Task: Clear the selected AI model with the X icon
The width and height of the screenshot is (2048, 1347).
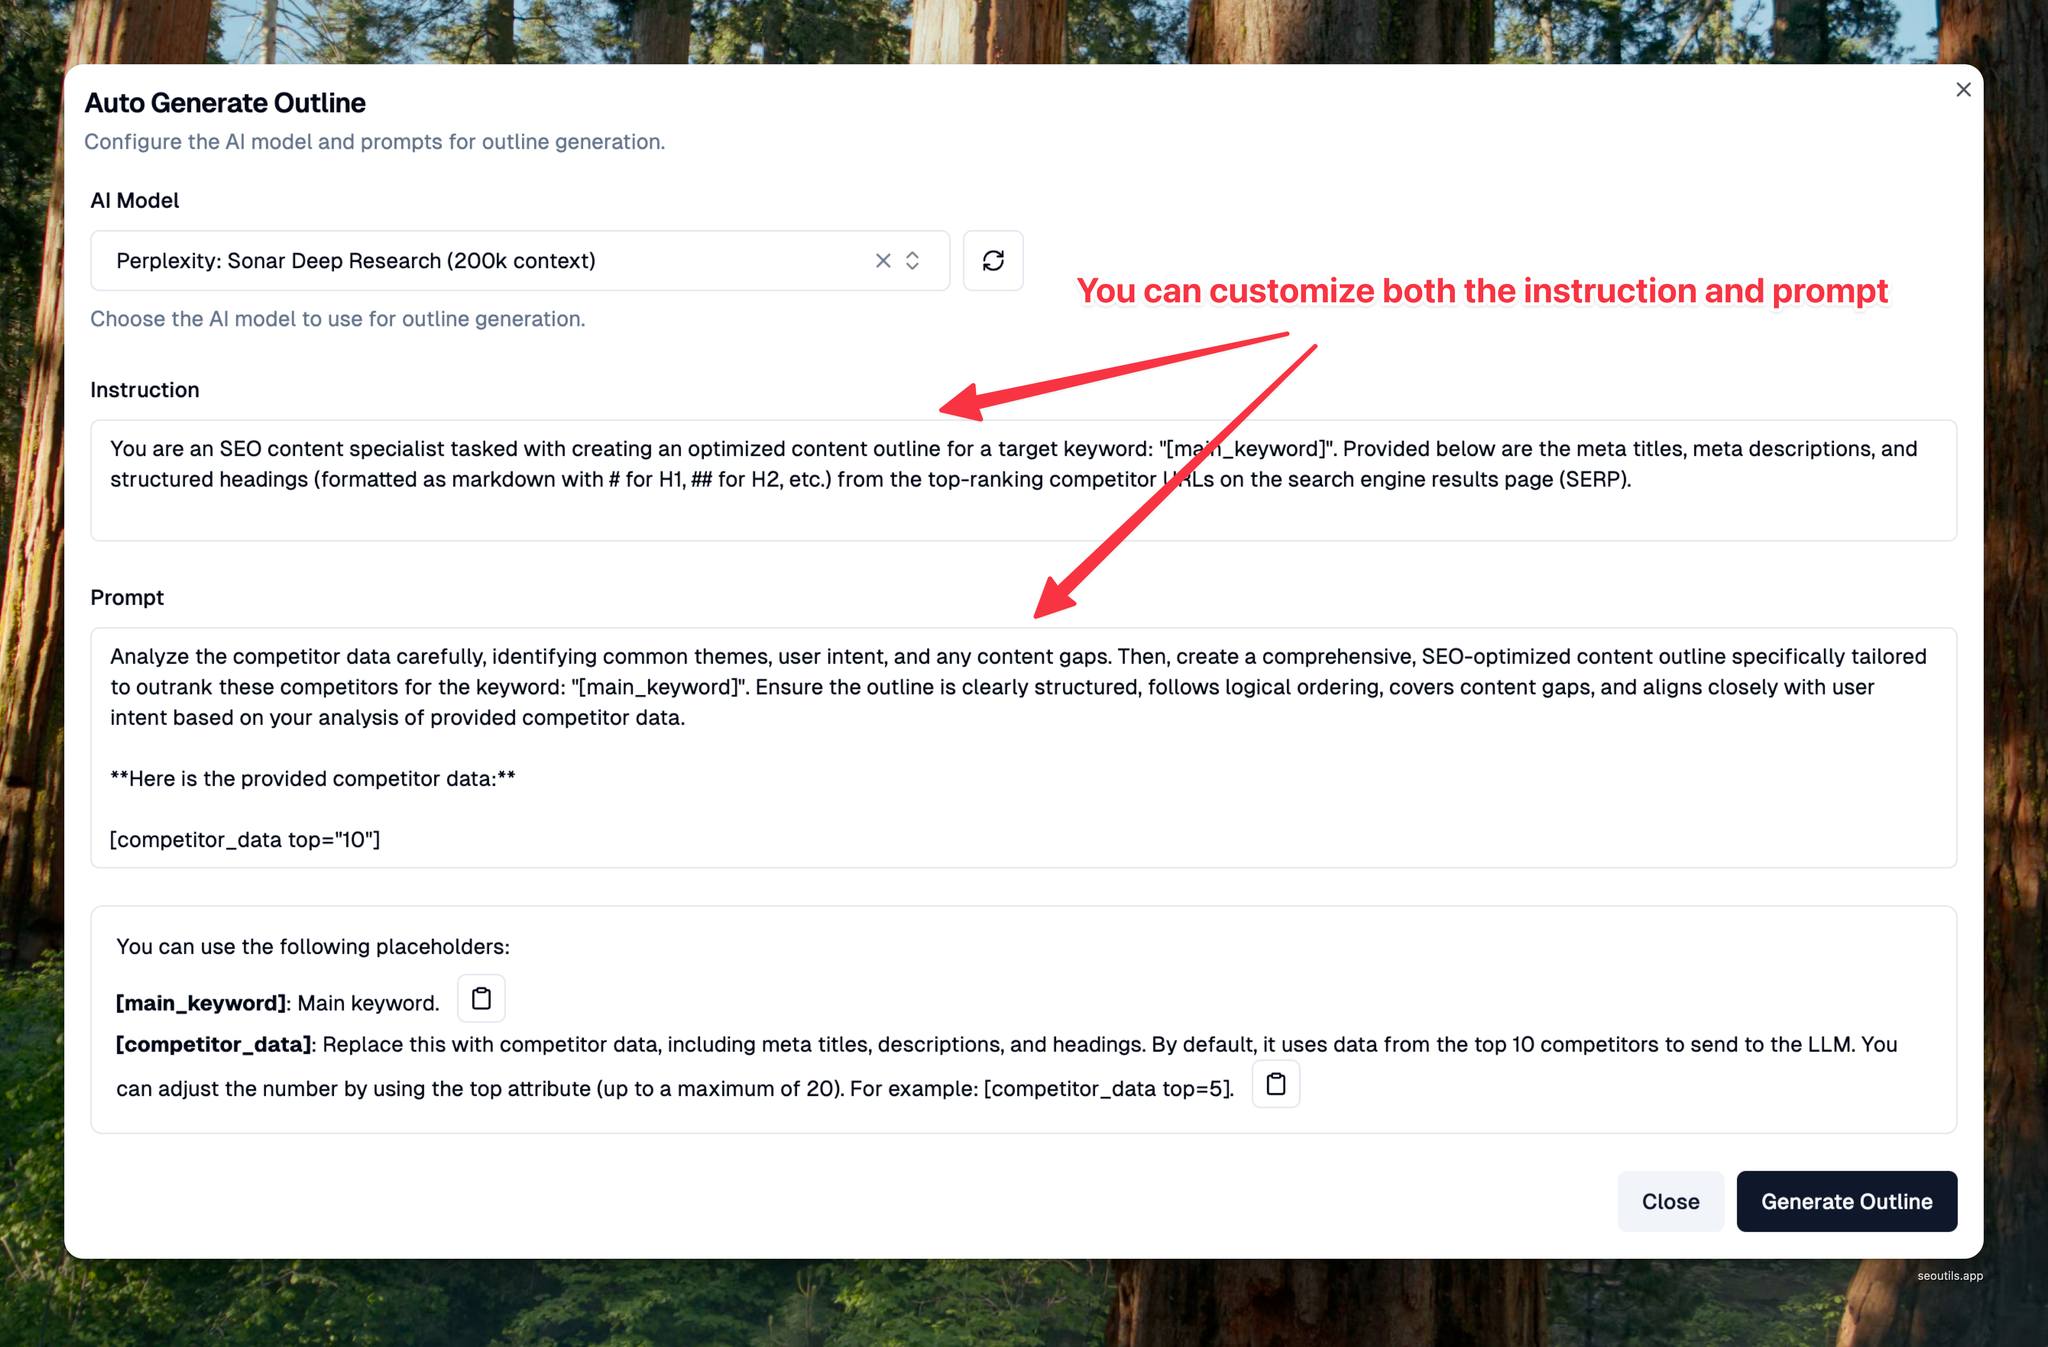Action: click(x=883, y=261)
